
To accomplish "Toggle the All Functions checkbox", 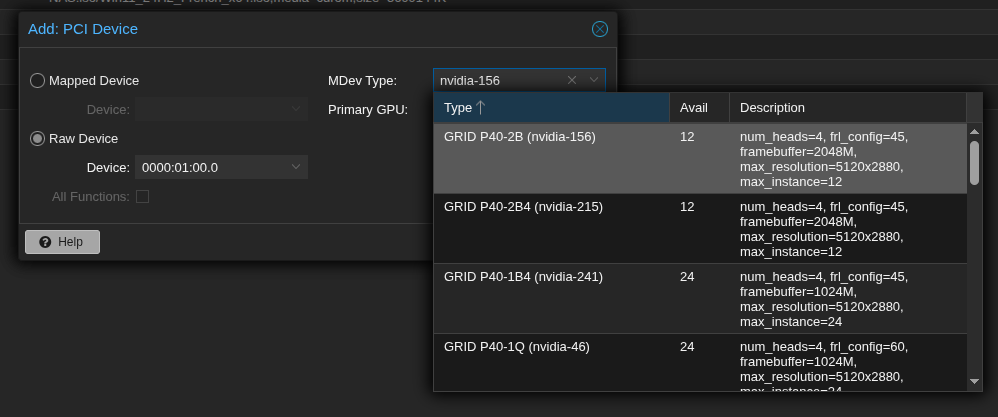I will pyautogui.click(x=143, y=197).
